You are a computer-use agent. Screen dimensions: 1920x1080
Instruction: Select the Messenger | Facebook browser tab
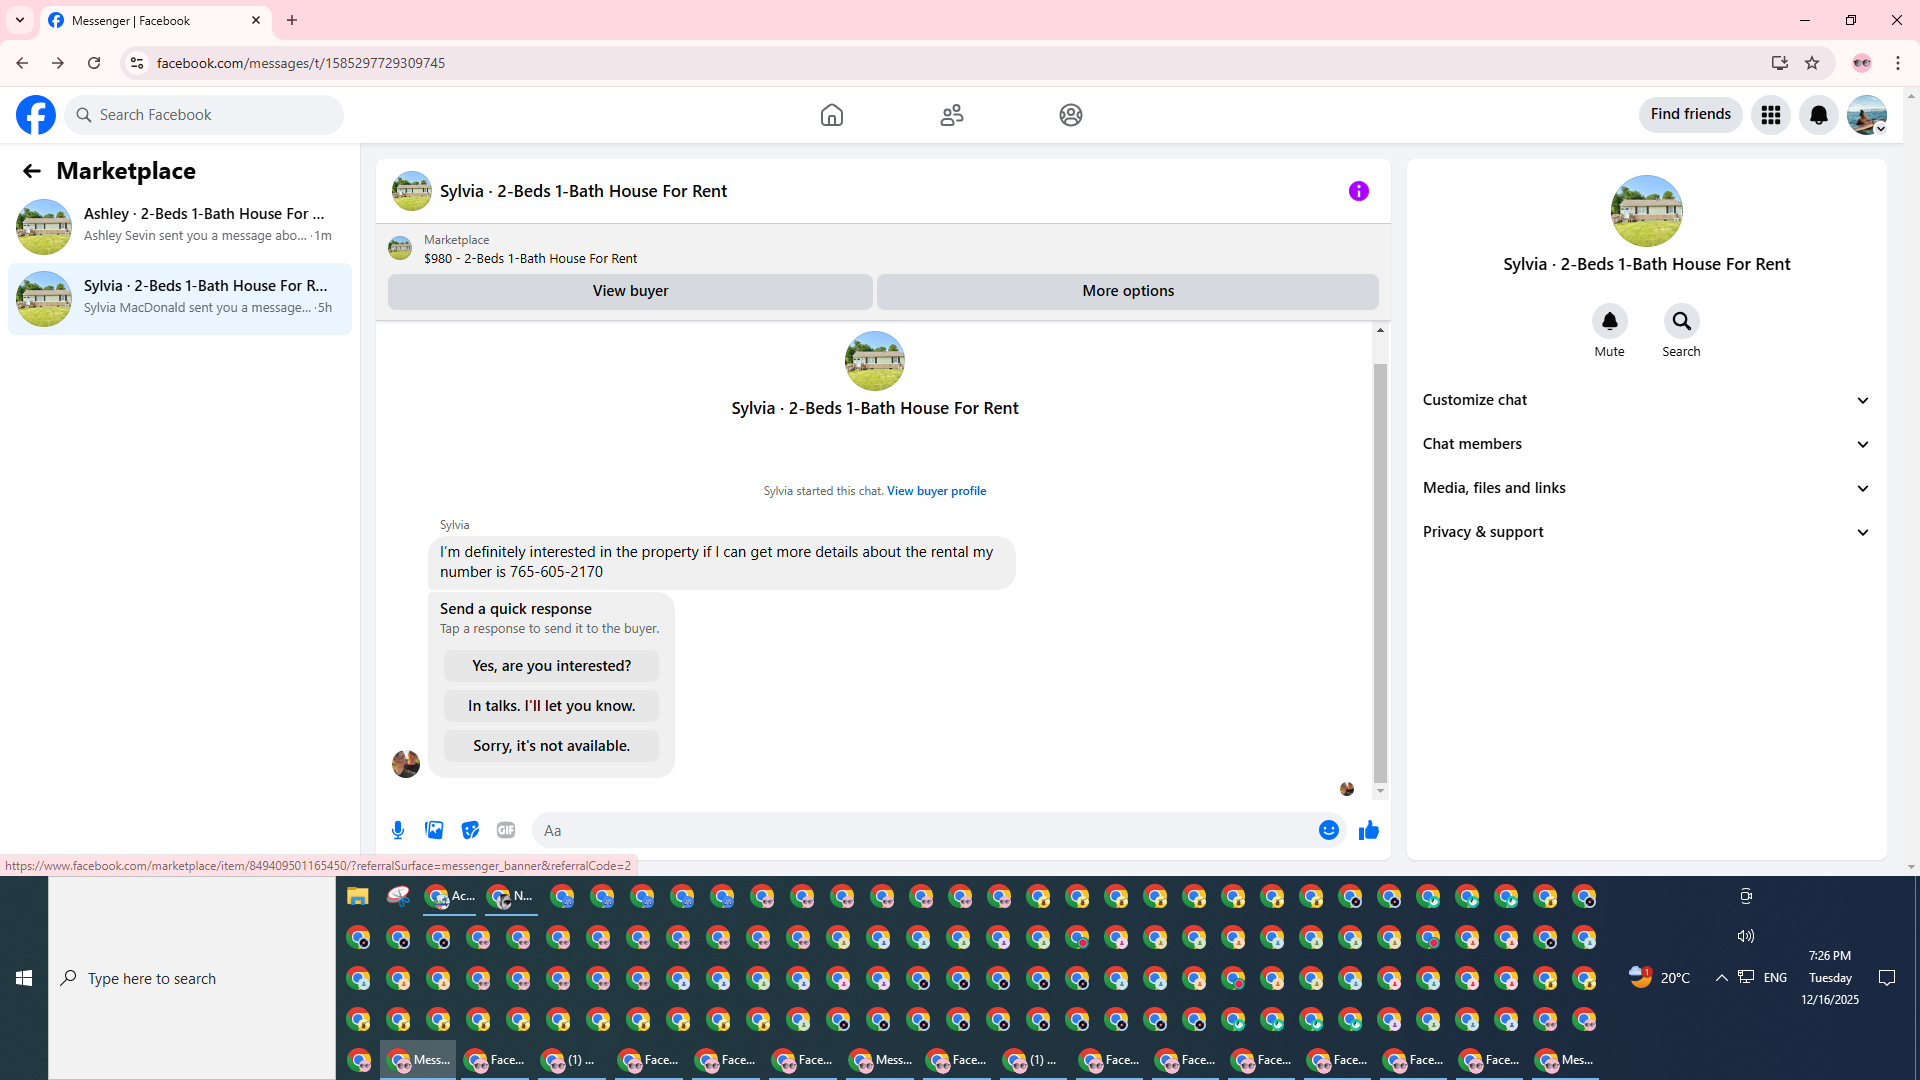coord(156,21)
